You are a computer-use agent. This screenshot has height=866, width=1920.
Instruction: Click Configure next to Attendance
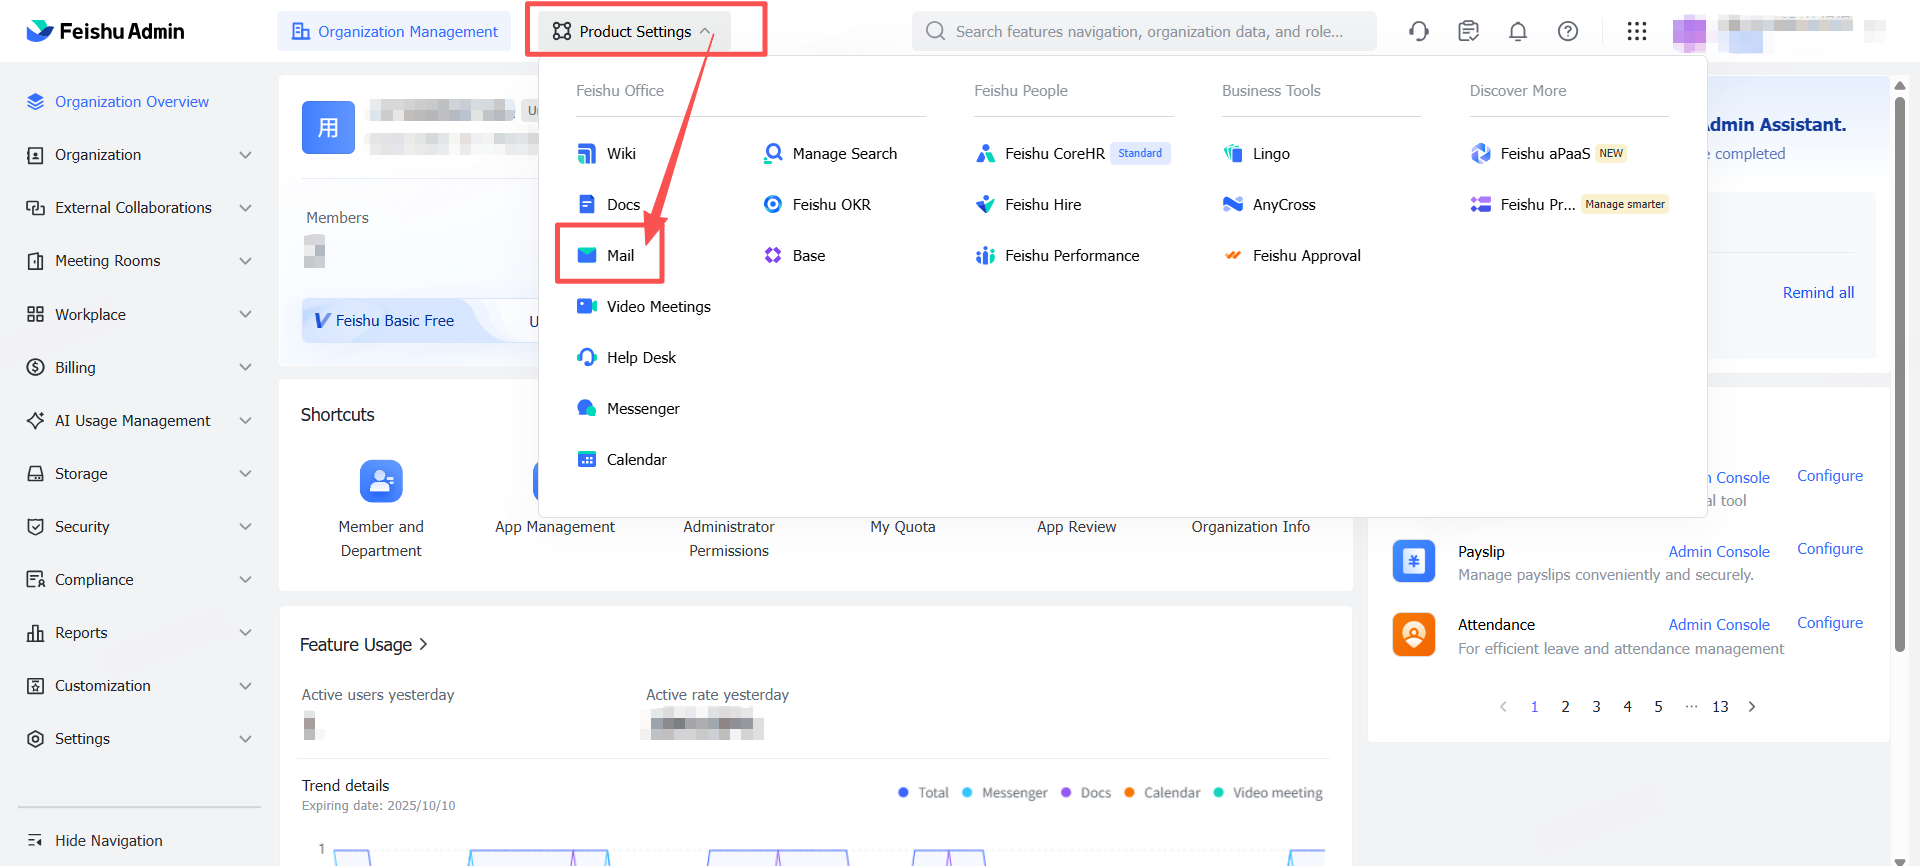[1829, 623]
